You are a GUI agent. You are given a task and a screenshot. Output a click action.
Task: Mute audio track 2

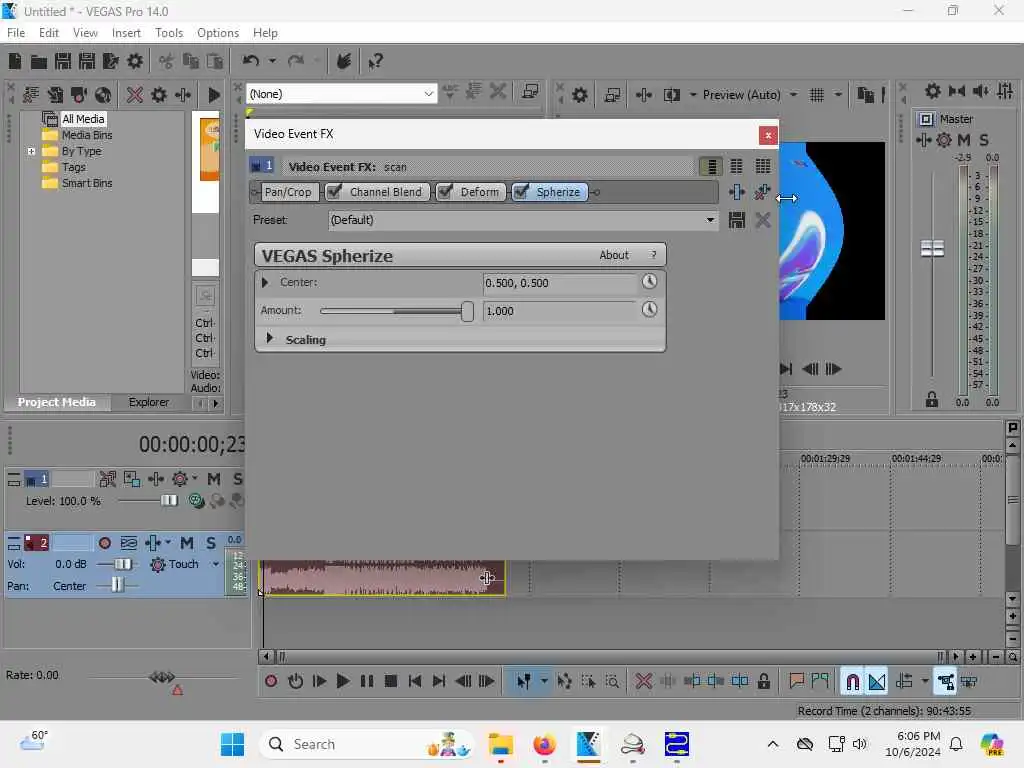pos(187,543)
